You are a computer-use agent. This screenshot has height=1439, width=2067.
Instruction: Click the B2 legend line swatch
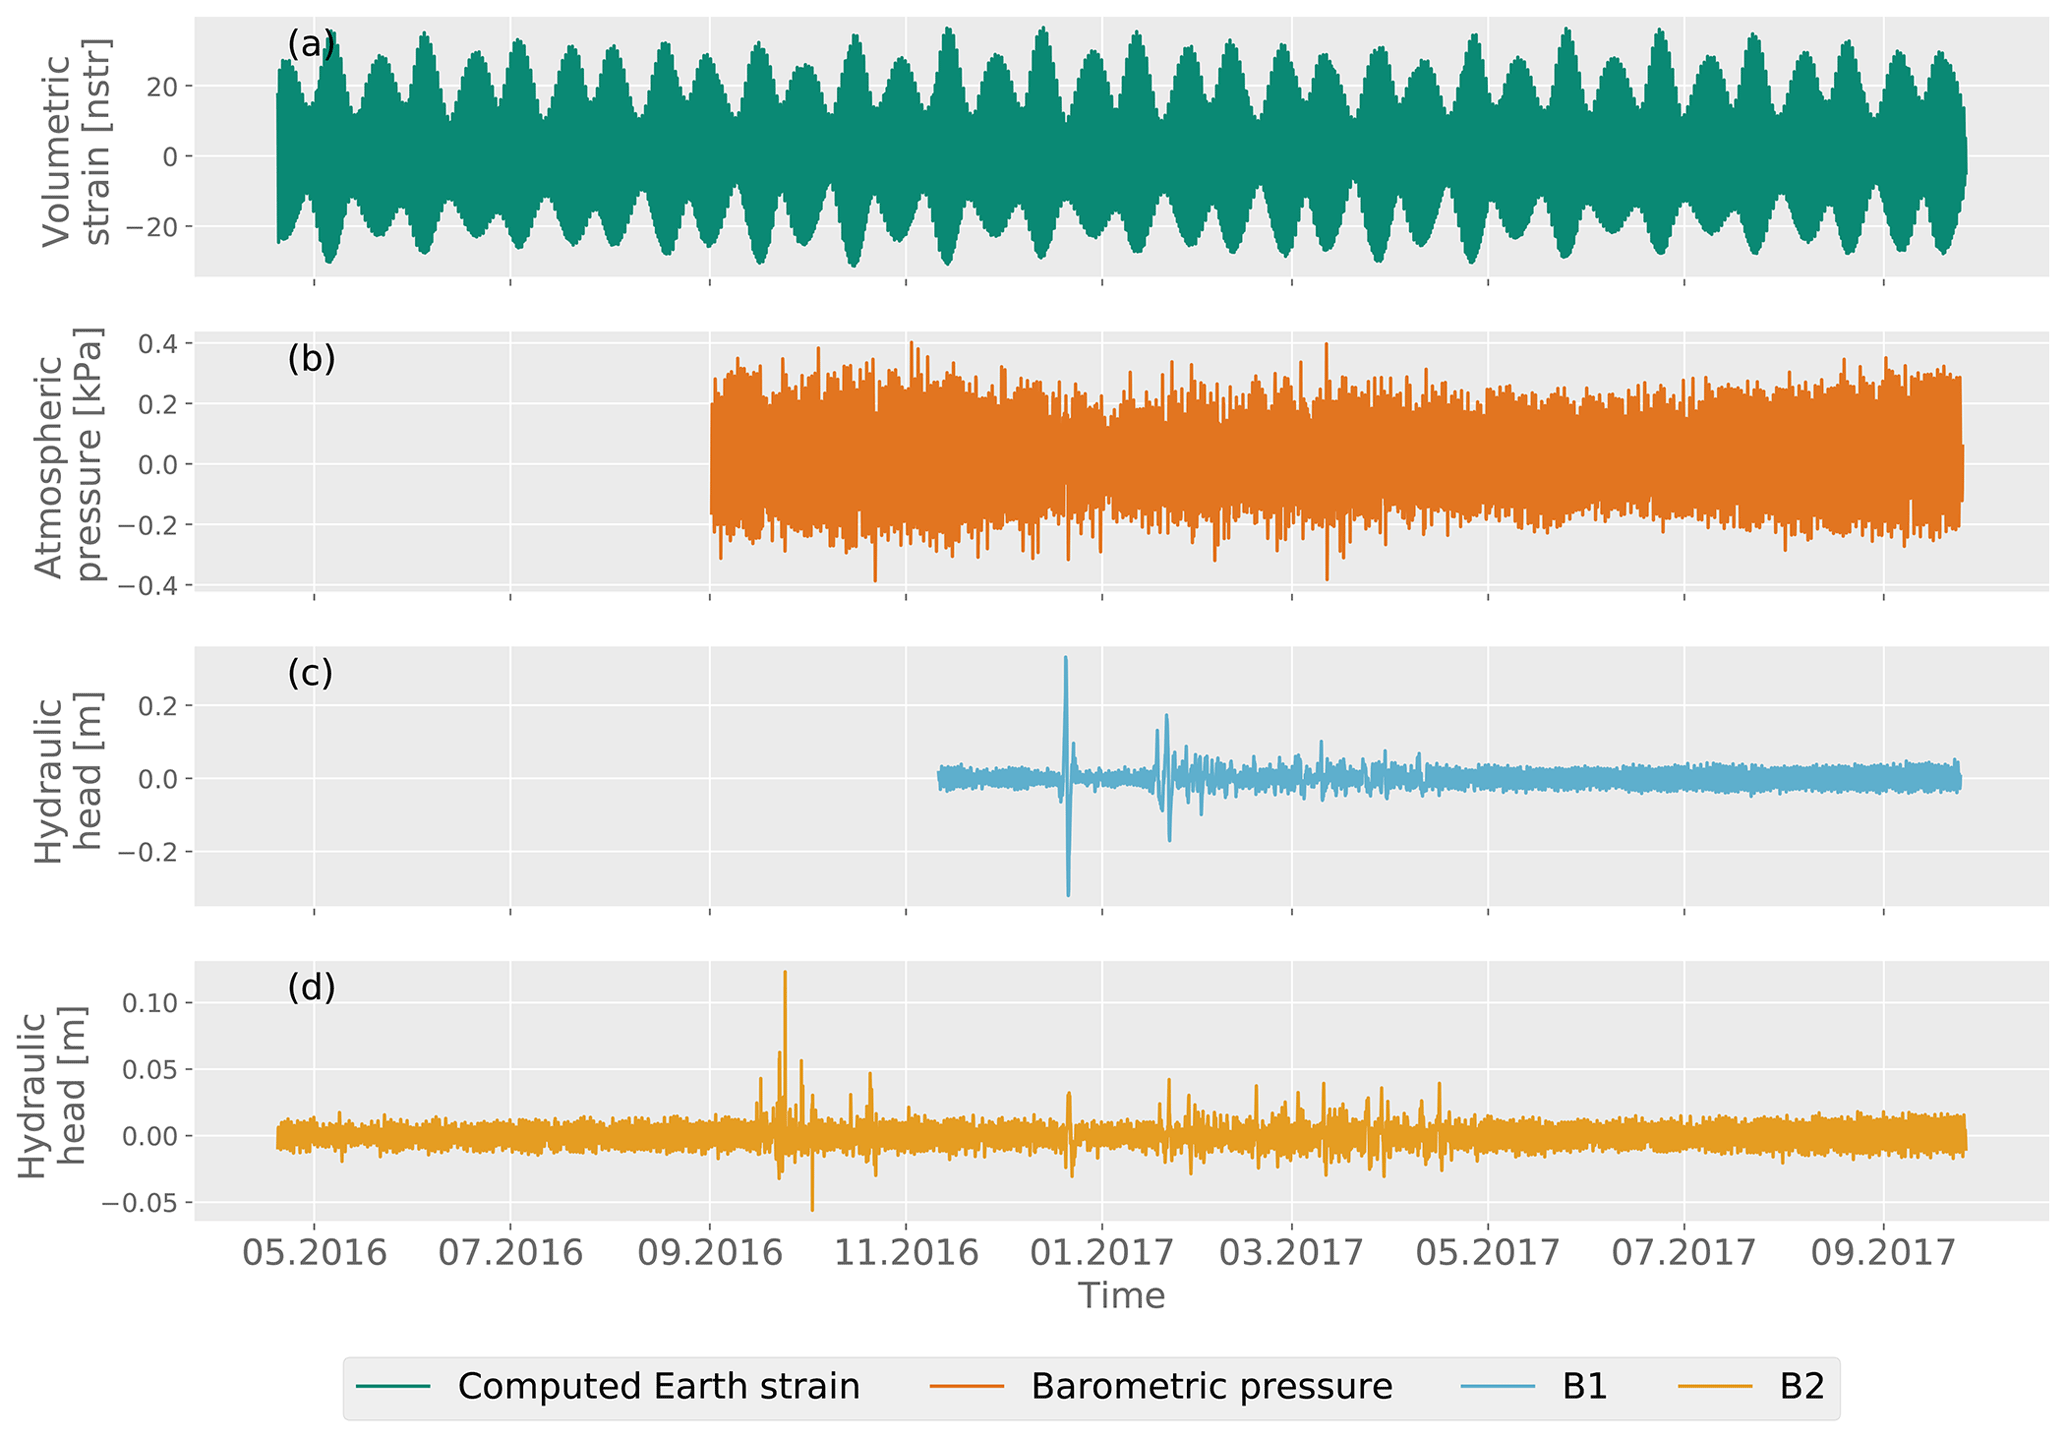1715,1386
